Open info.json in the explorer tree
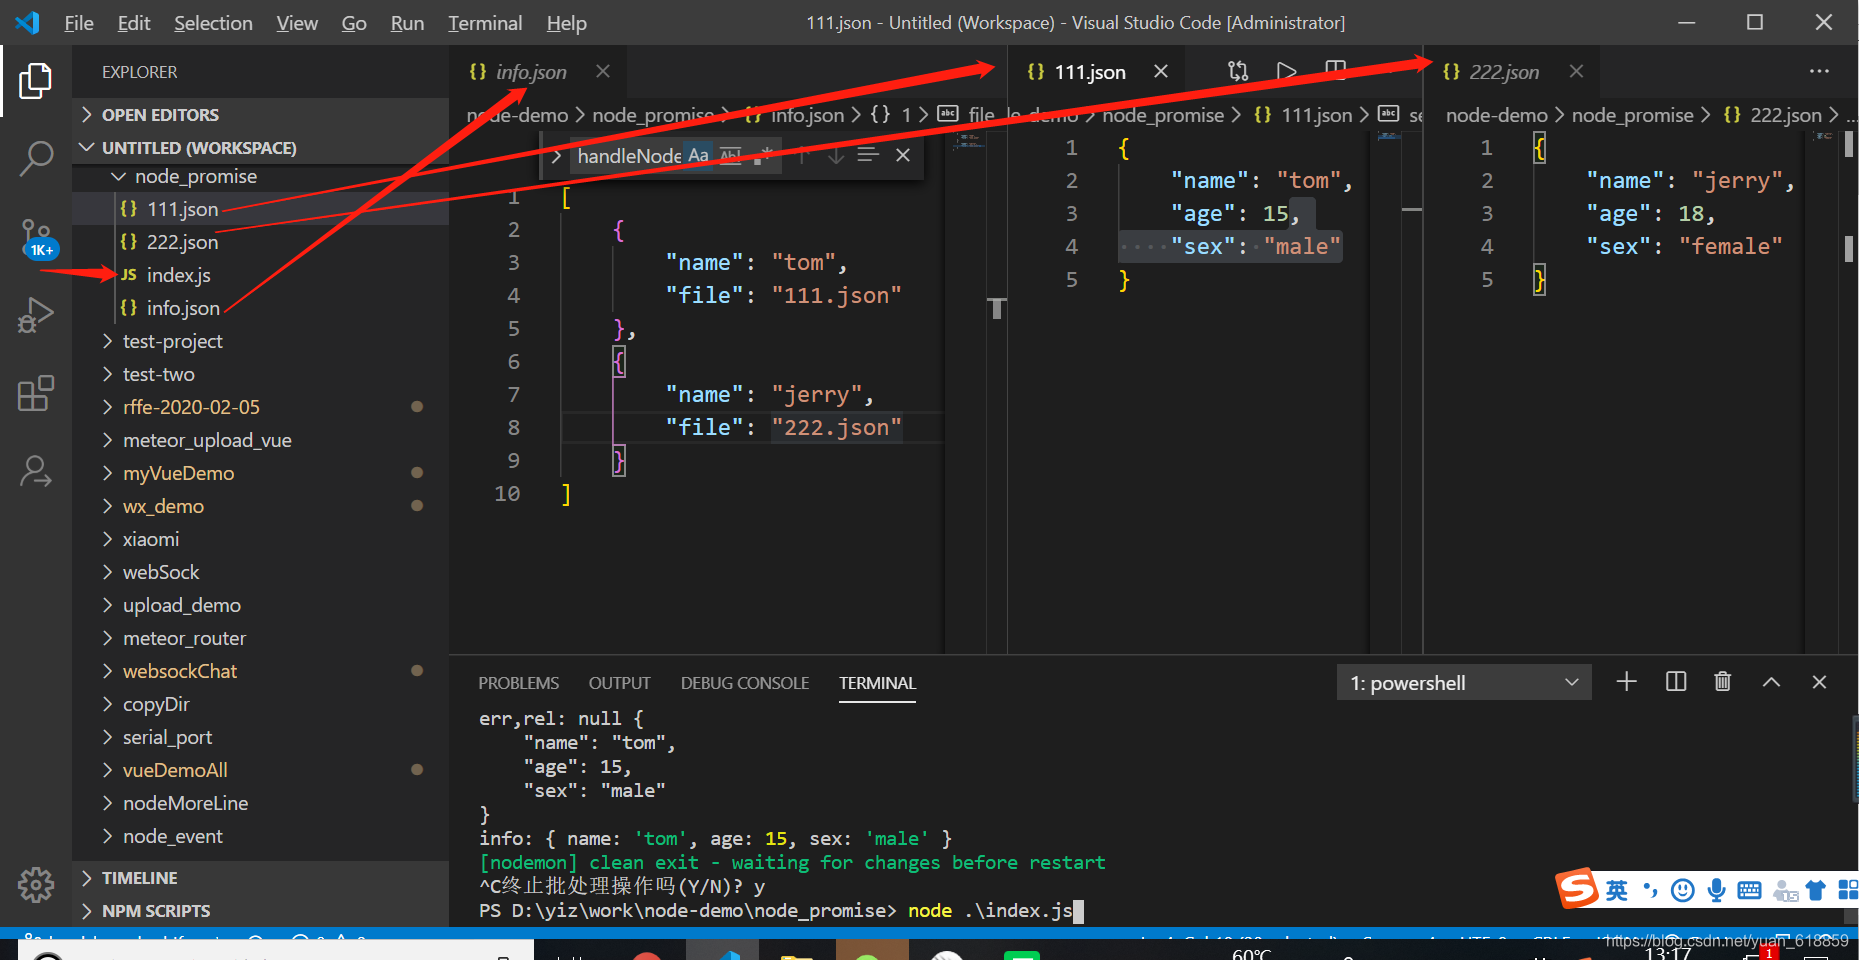1859x960 pixels. point(261,308)
